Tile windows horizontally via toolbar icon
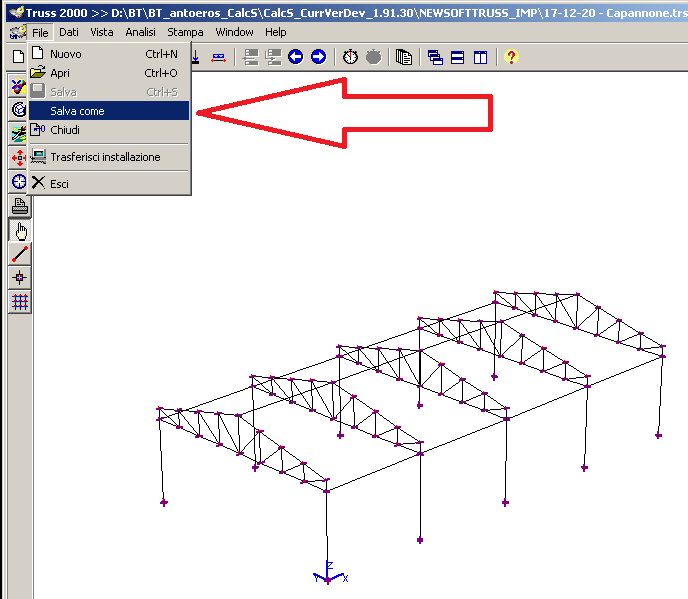Image resolution: width=688 pixels, height=599 pixels. 458,57
